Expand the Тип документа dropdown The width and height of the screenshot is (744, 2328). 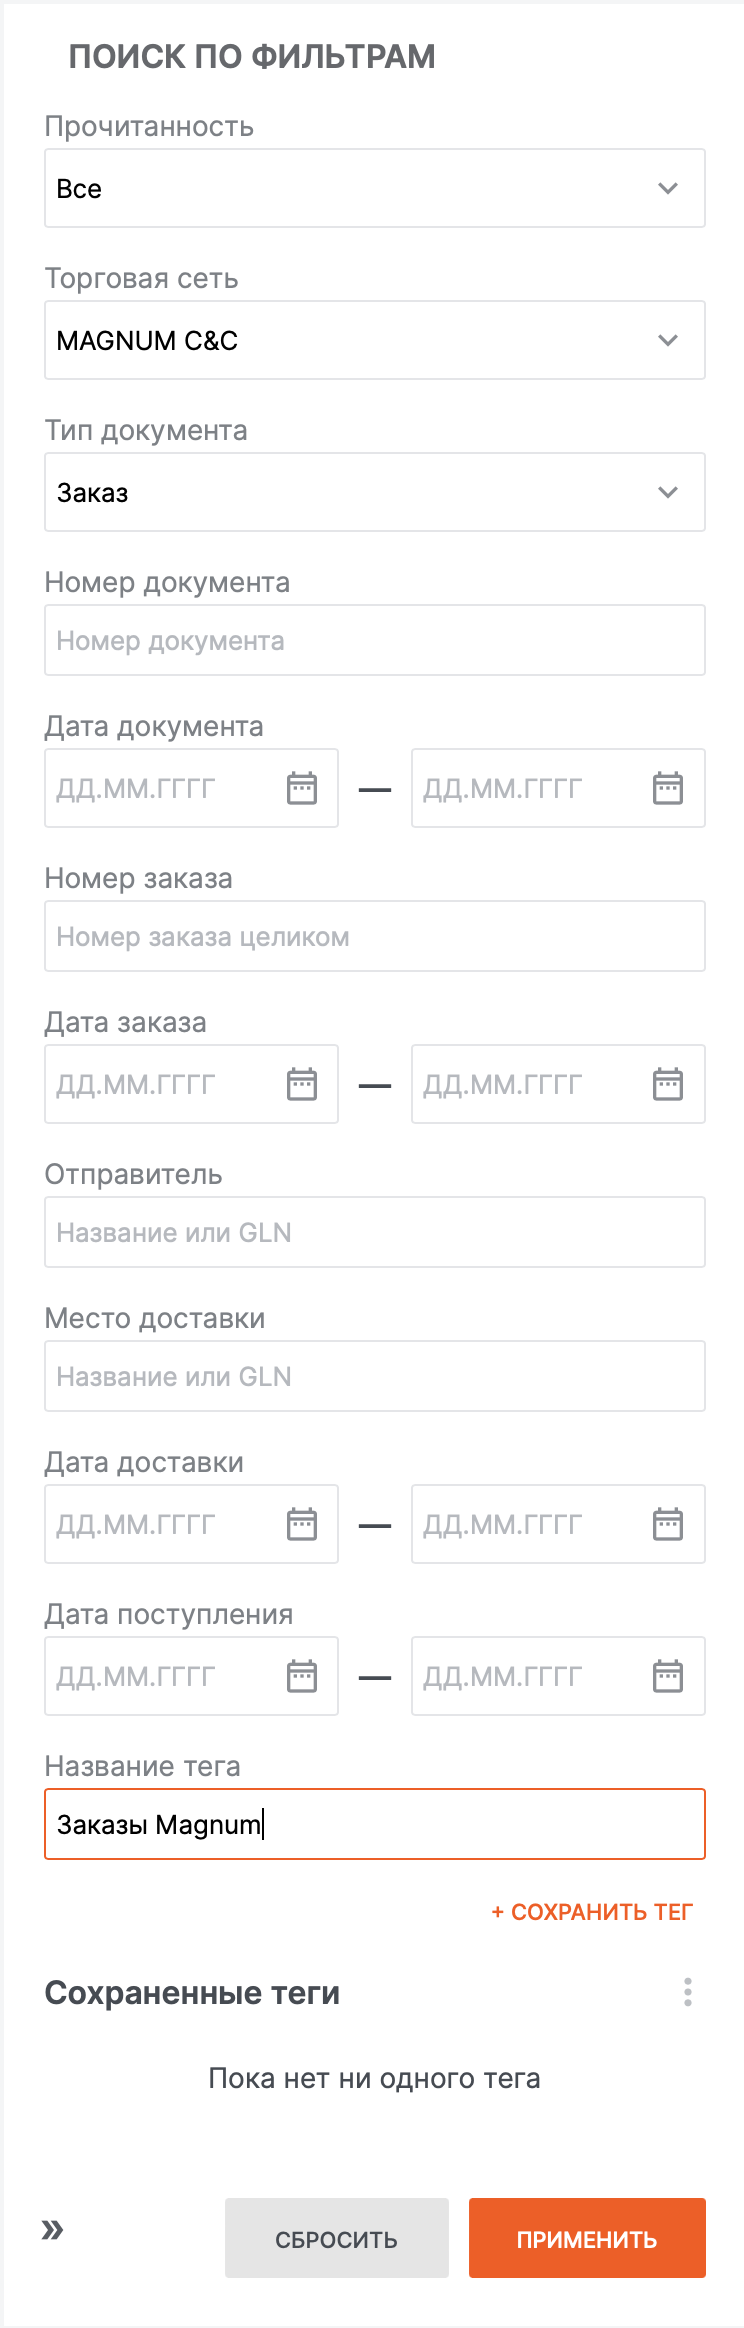point(668,492)
